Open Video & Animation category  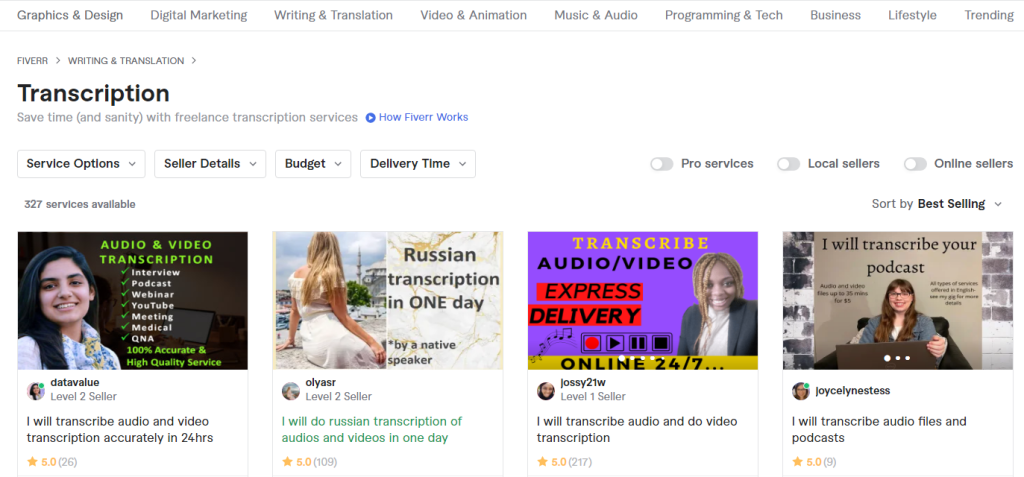(473, 15)
